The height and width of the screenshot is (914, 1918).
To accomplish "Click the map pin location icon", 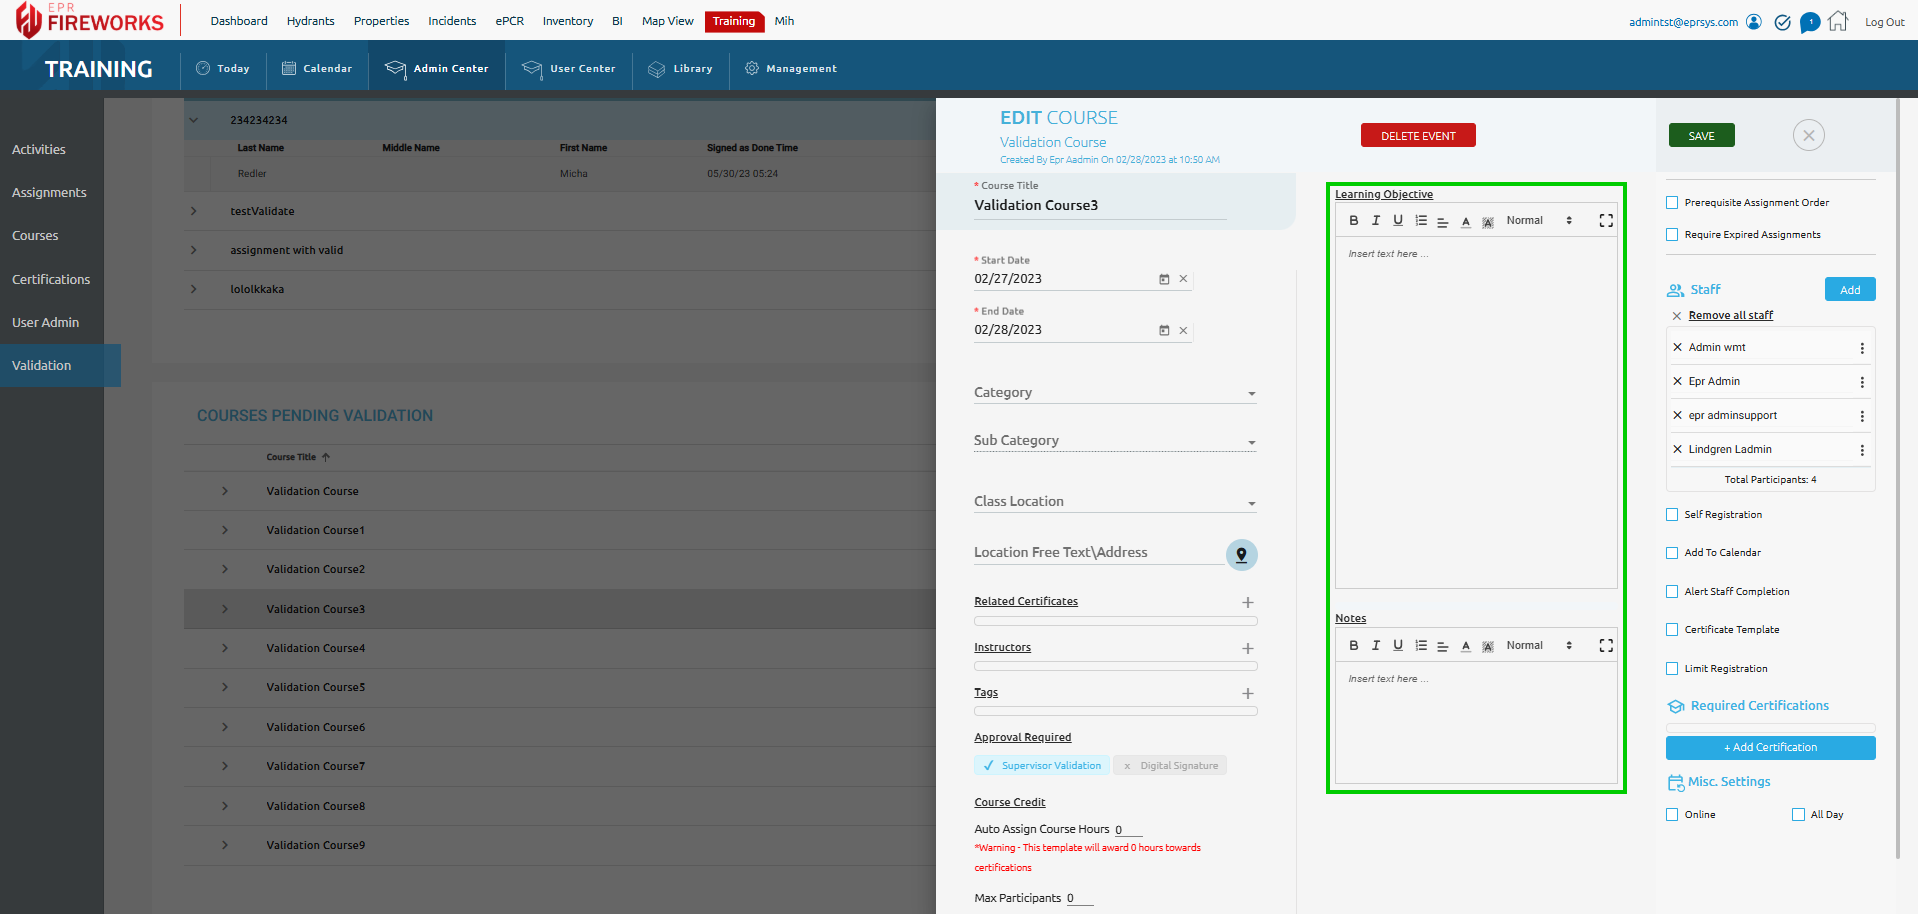I will [x=1241, y=555].
